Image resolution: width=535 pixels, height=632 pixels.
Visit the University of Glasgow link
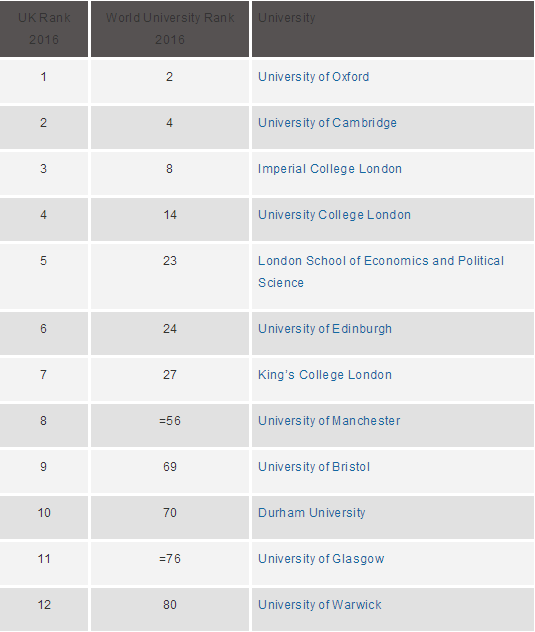point(321,559)
